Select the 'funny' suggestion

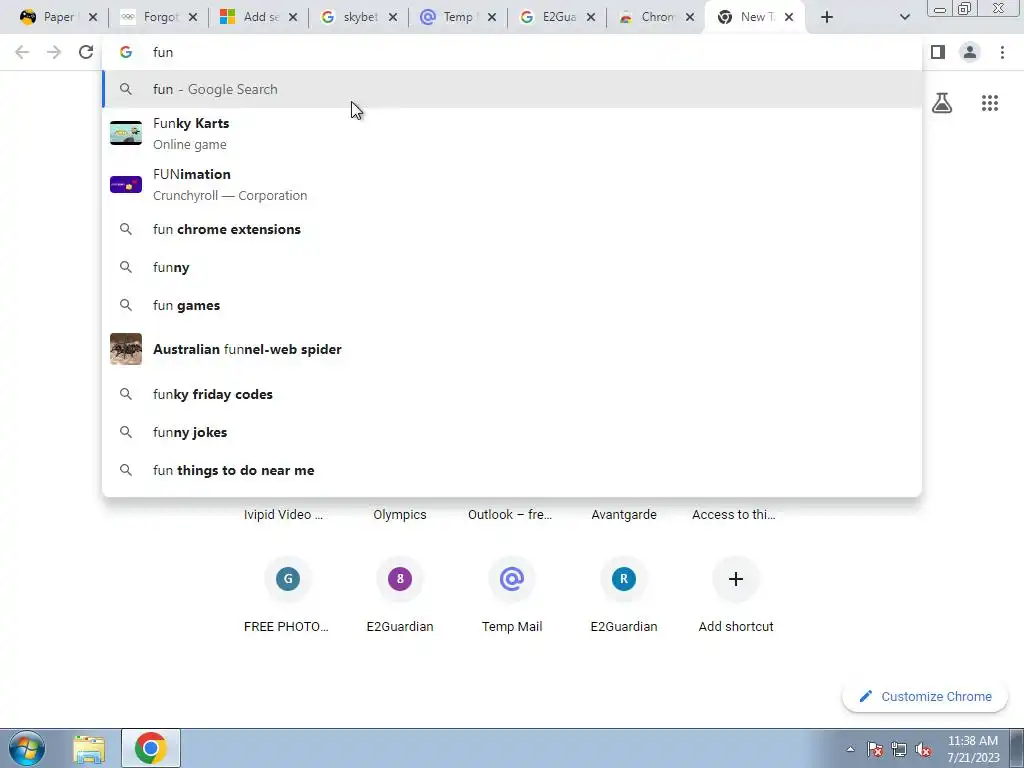[512, 267]
